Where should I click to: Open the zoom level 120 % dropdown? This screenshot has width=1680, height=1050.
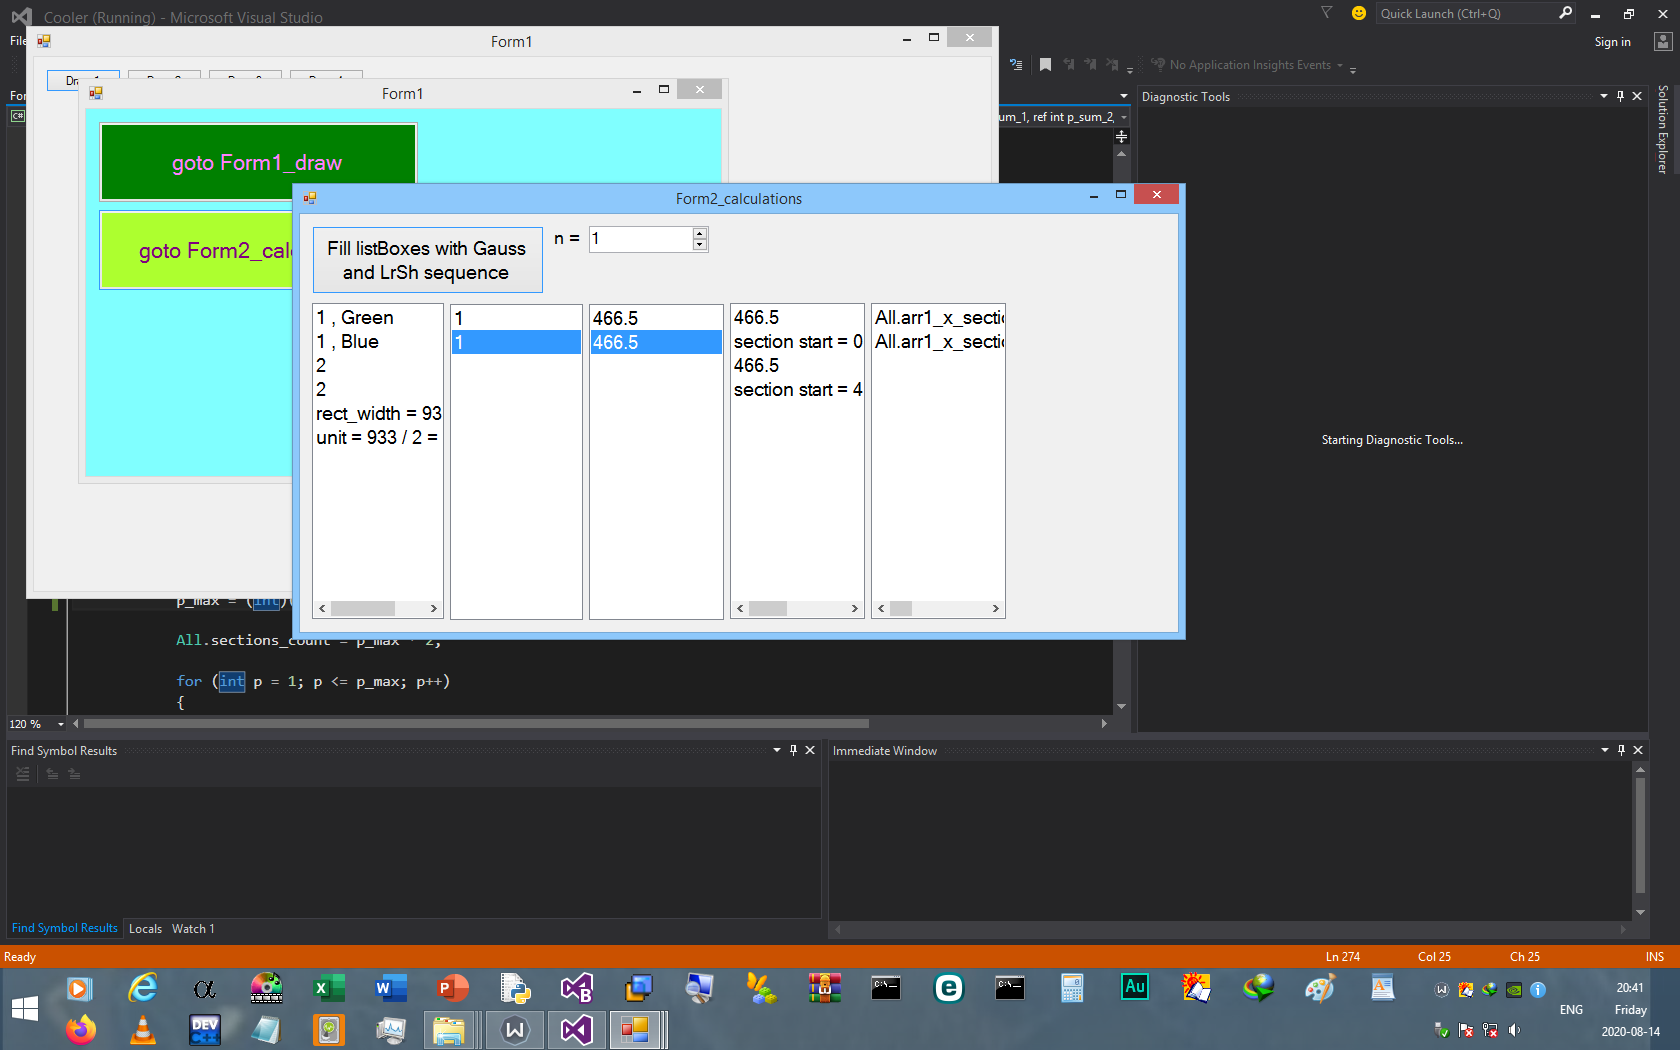click(x=61, y=724)
